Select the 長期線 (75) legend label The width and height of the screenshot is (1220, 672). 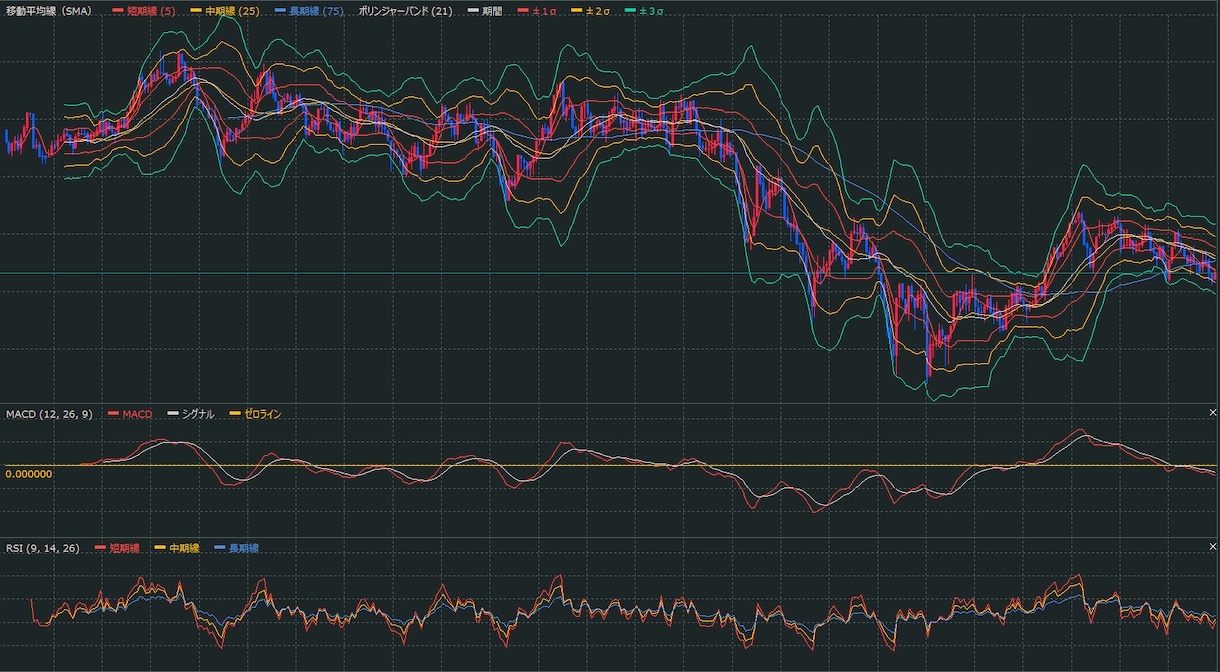click(317, 11)
